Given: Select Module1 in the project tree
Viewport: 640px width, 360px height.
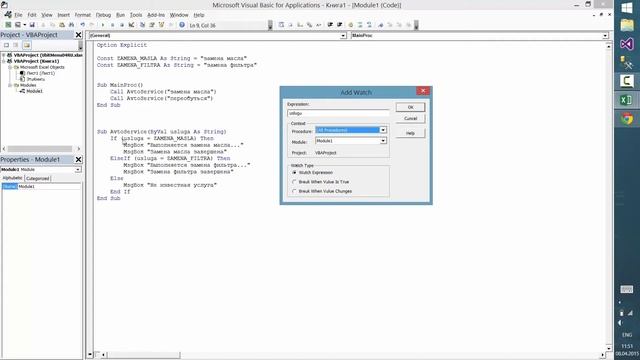Looking at the screenshot, I should pyautogui.click(x=34, y=91).
